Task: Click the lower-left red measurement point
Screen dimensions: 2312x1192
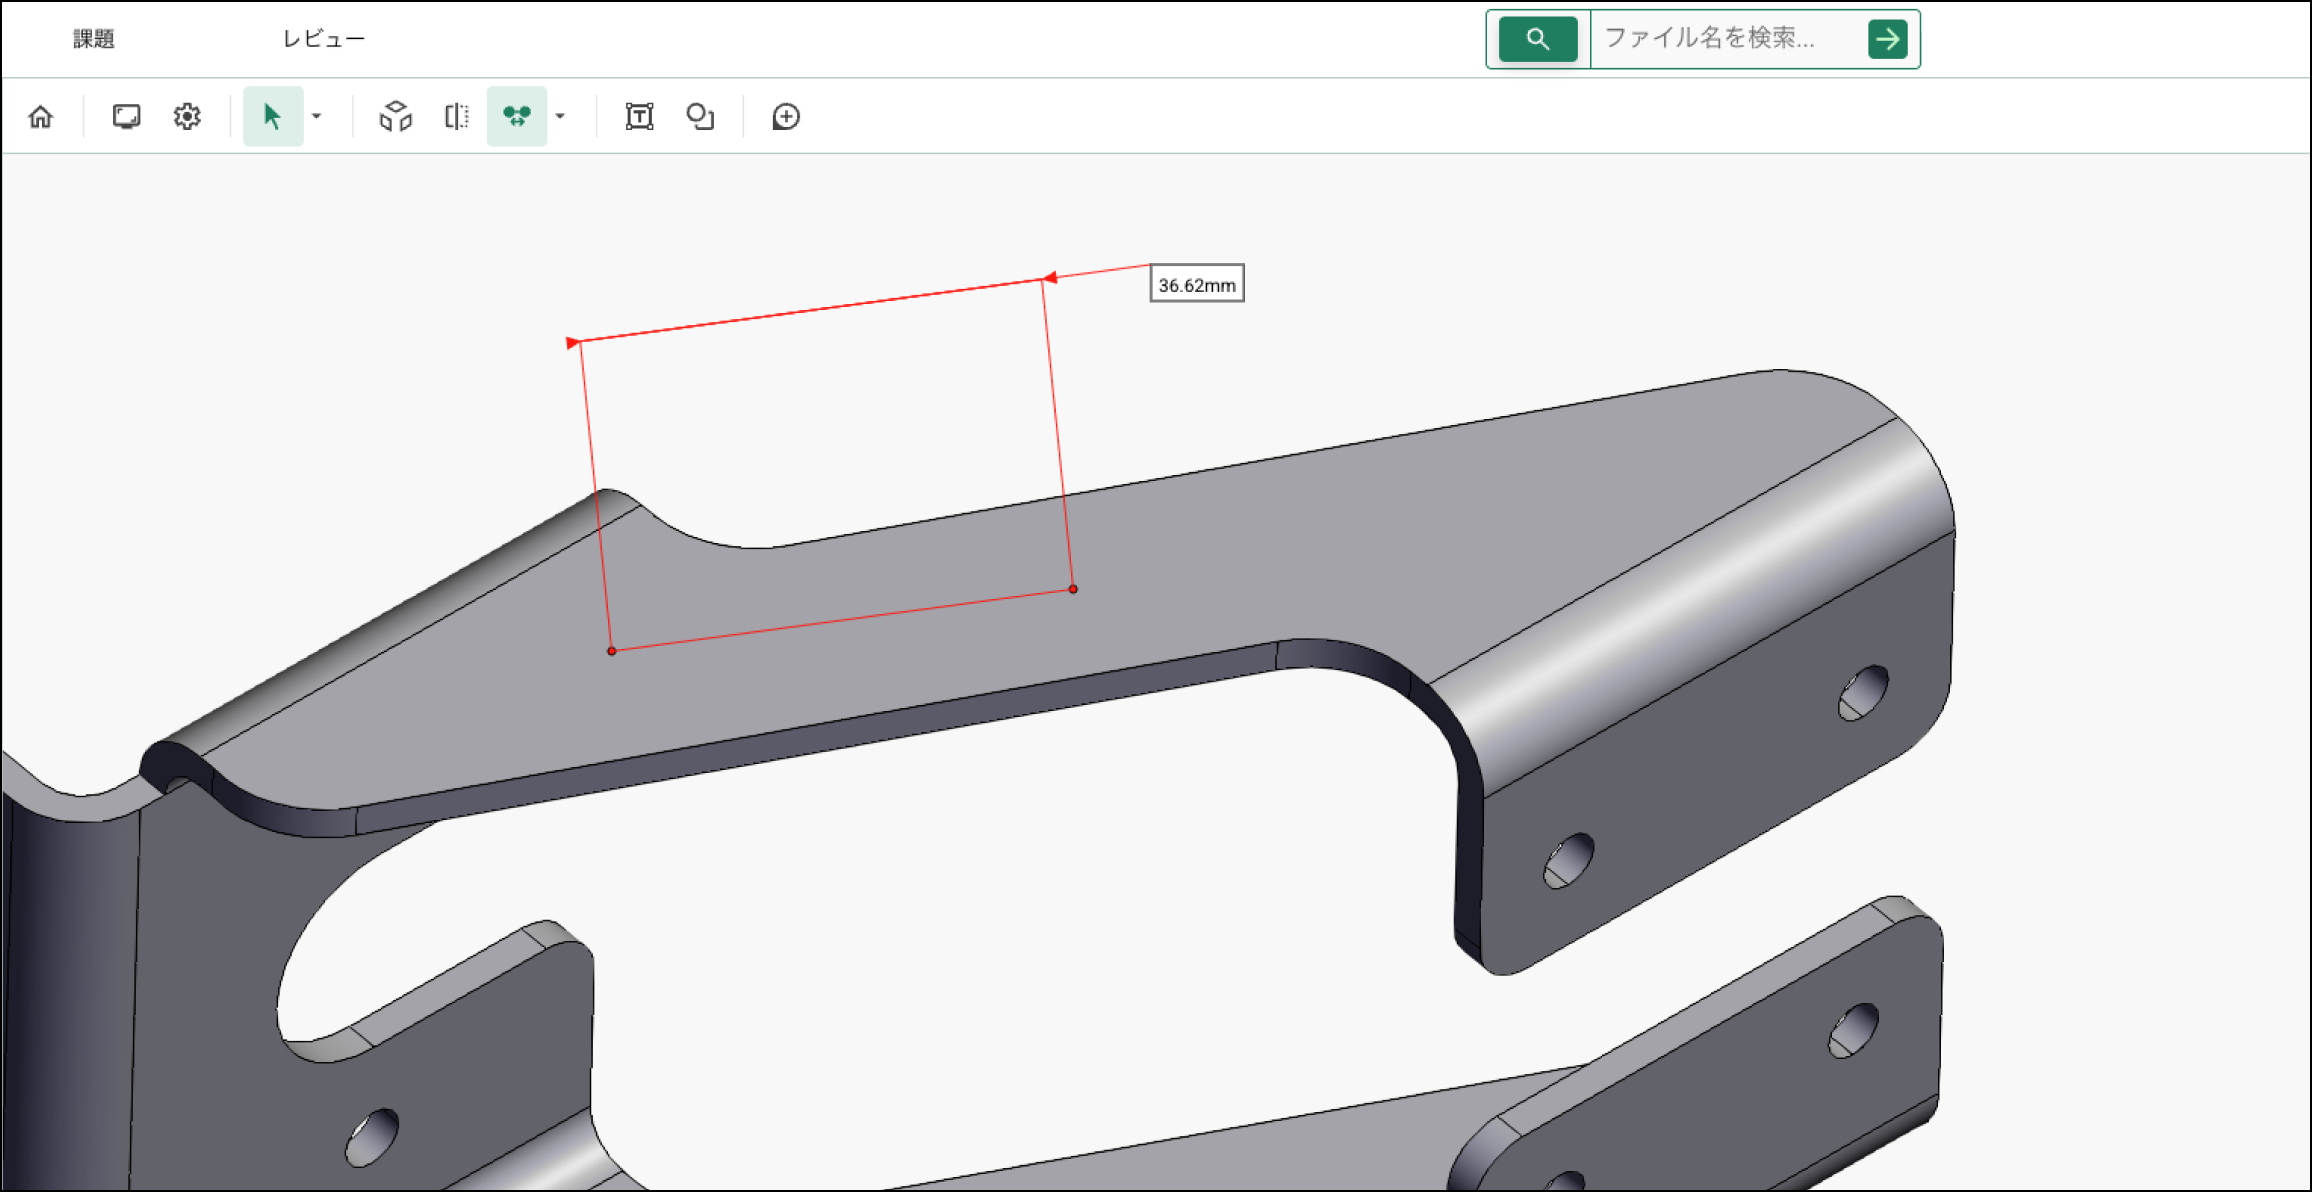Action: (x=612, y=651)
